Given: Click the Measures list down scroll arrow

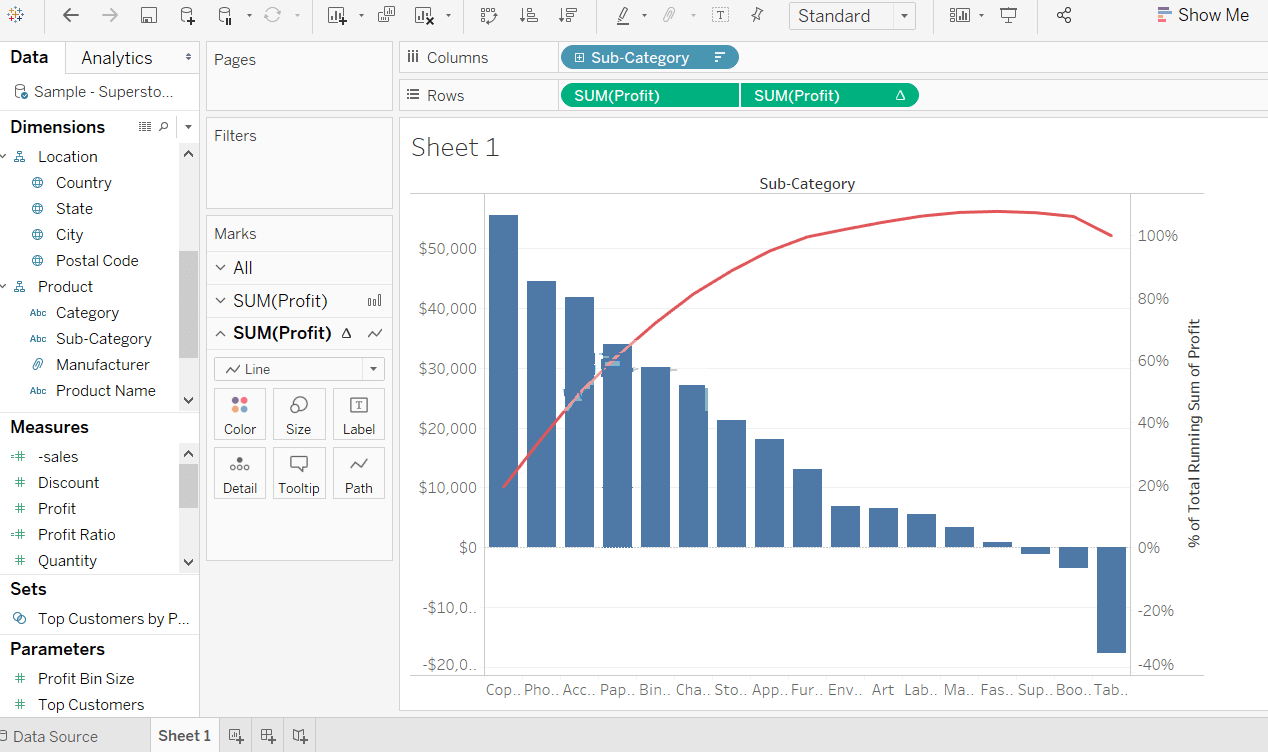Looking at the screenshot, I should coord(189,563).
